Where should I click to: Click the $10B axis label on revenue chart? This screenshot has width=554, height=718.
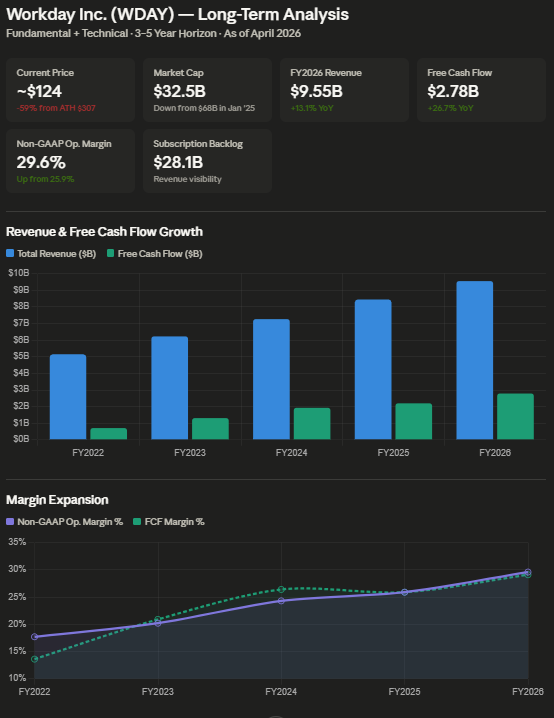point(19,273)
